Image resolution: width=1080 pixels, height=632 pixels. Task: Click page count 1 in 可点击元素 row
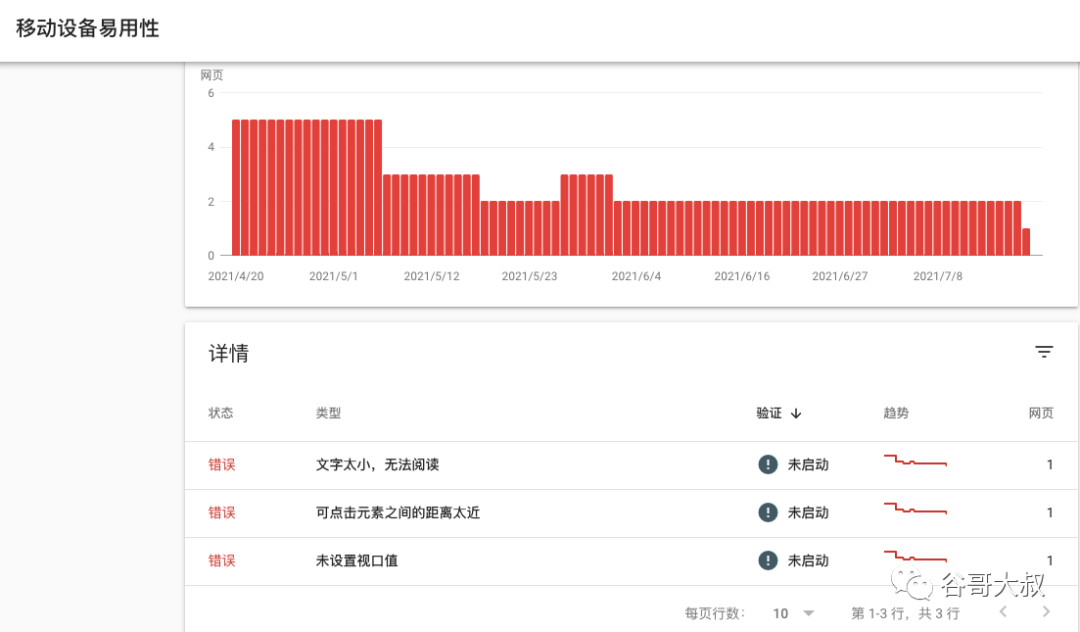(x=1050, y=512)
